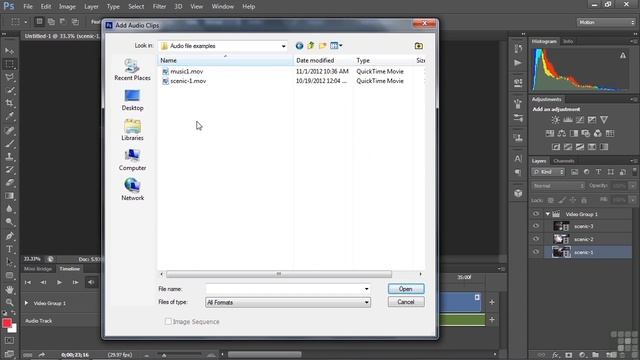Open the Normal blend mode dropdown
This screenshot has width=640, height=360.
click(558, 186)
